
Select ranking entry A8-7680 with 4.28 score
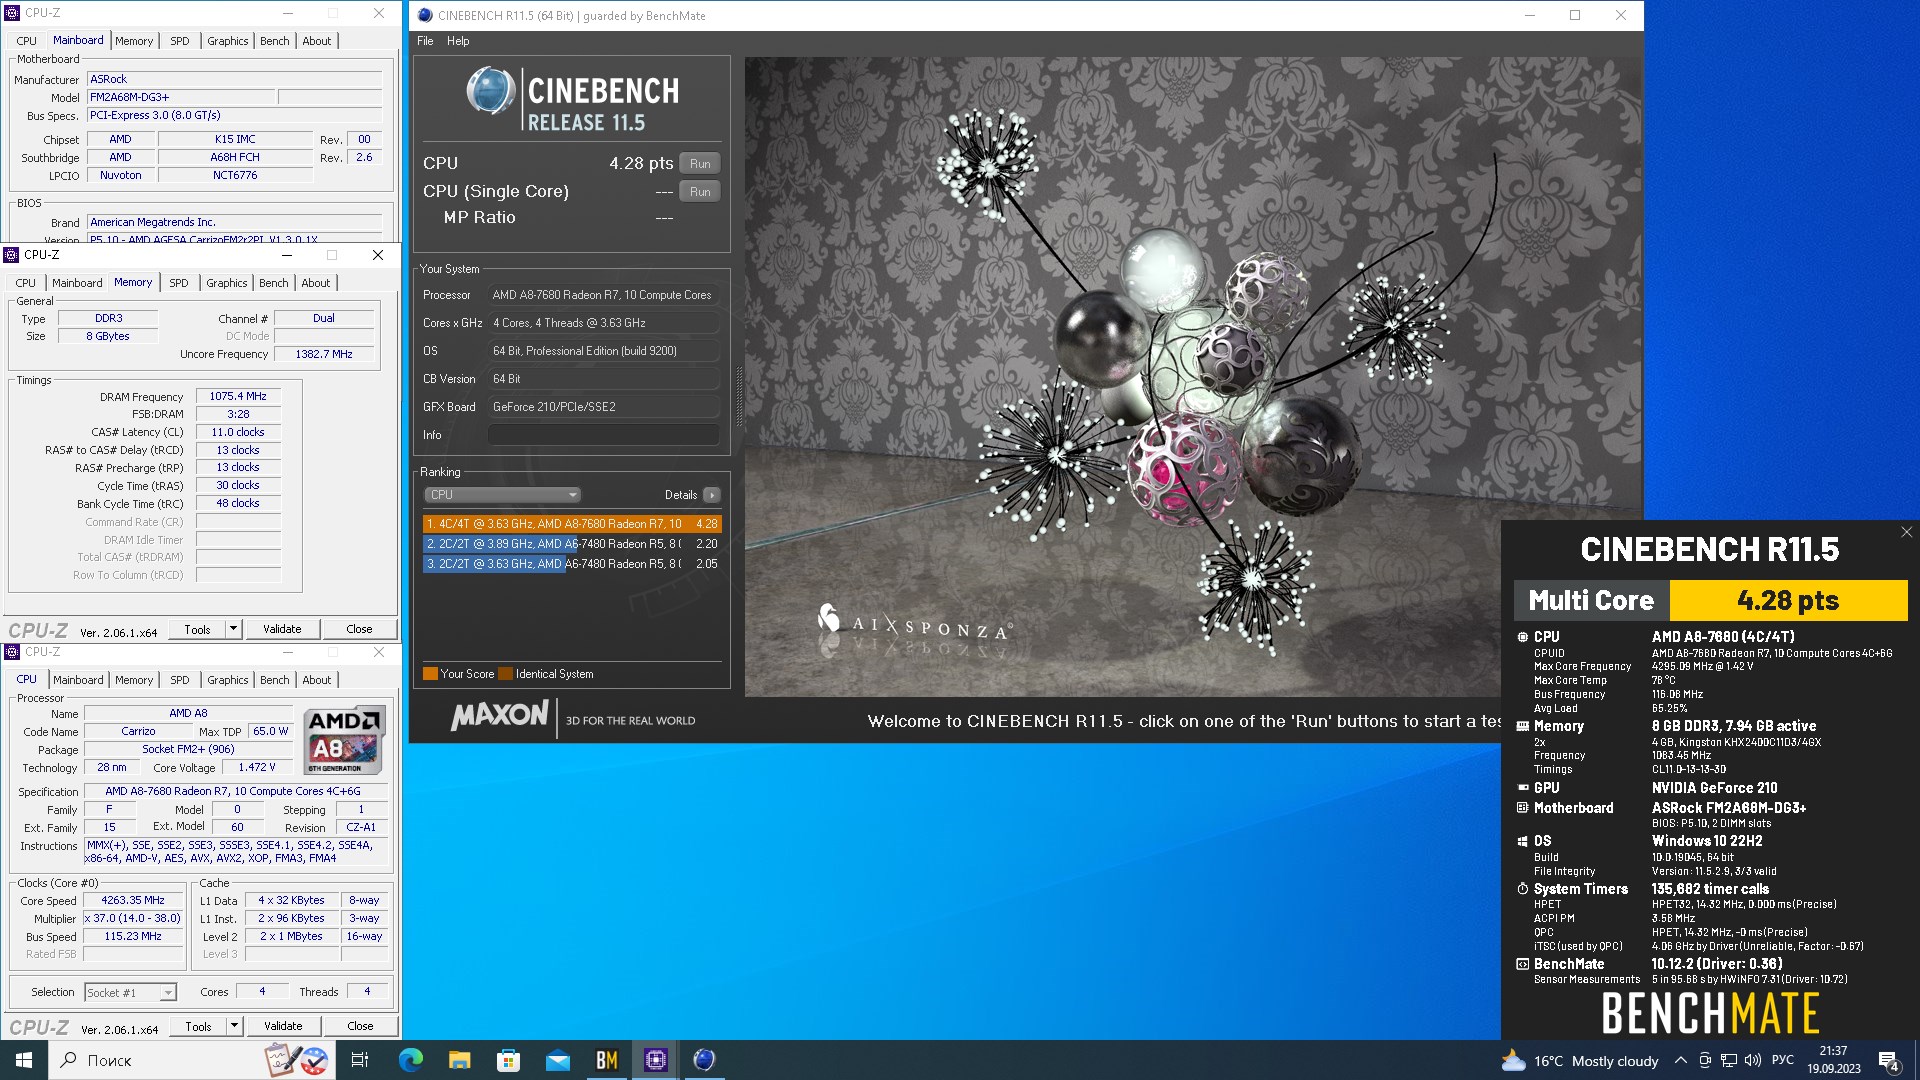pyautogui.click(x=571, y=524)
